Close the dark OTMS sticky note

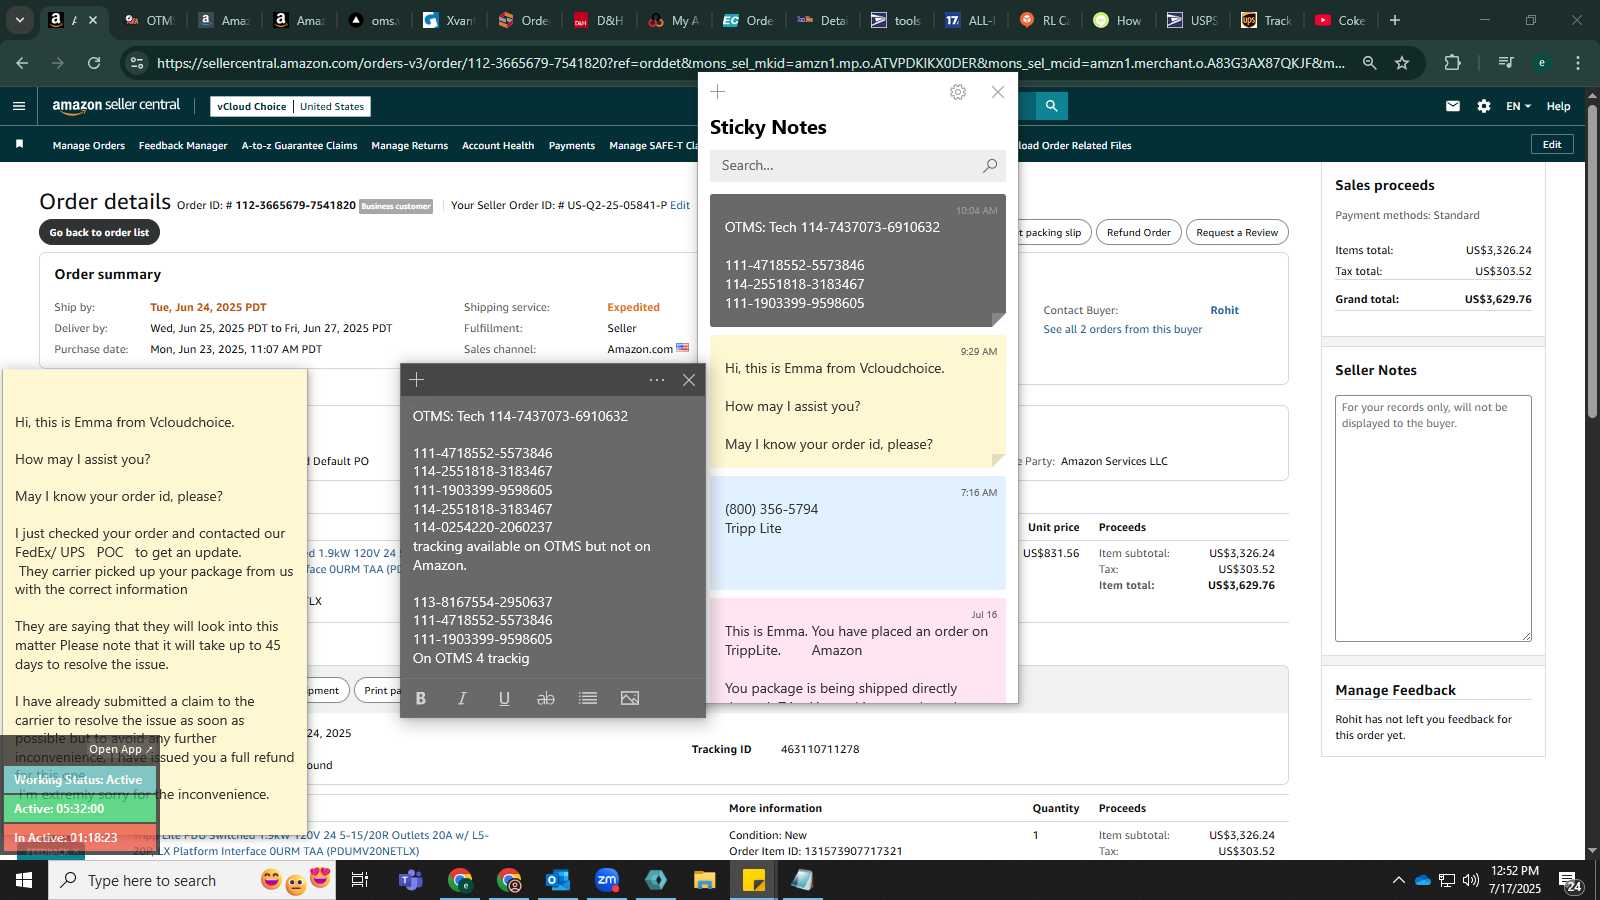(689, 380)
